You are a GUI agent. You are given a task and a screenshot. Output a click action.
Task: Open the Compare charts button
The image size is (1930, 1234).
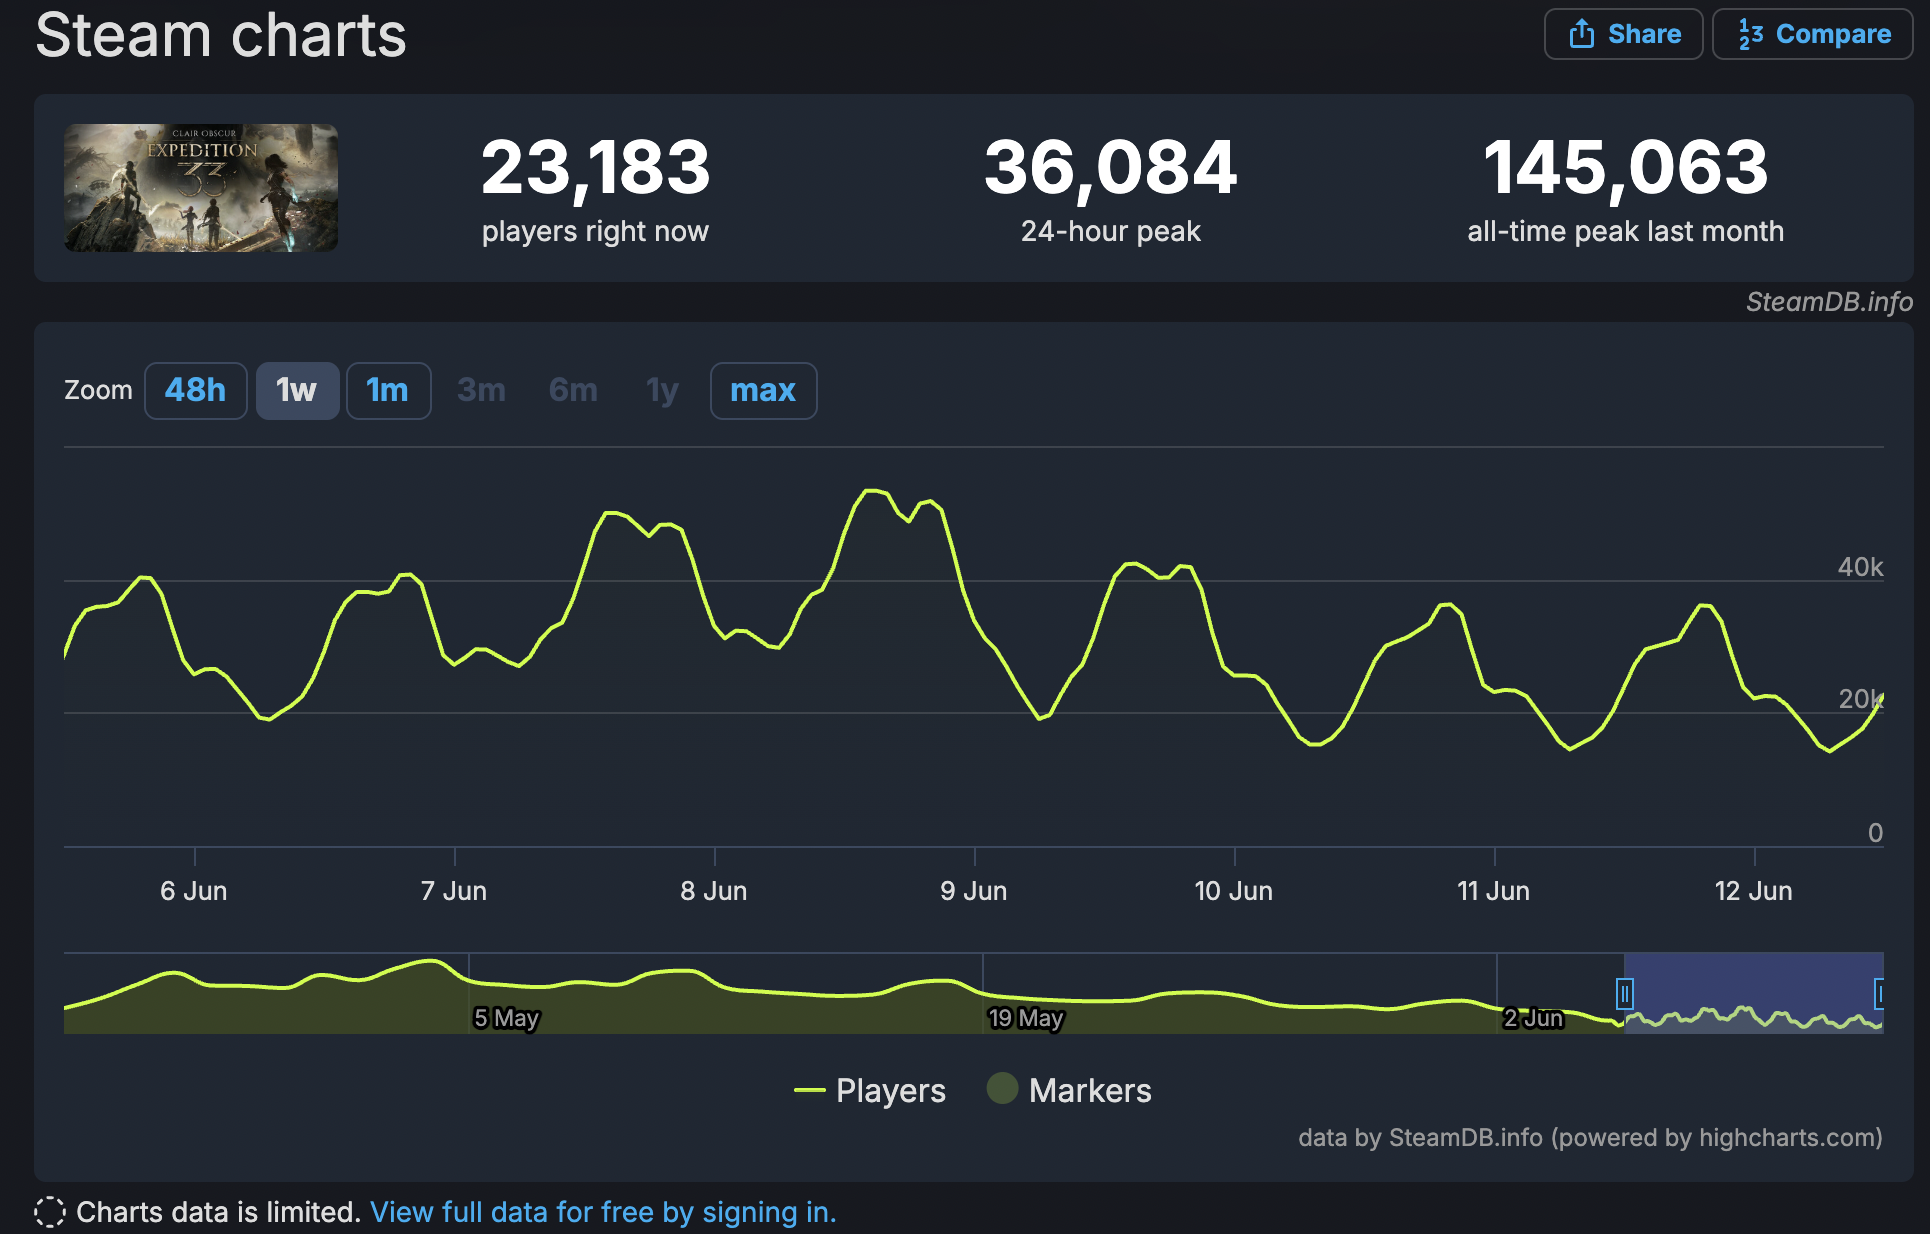[x=1812, y=34]
